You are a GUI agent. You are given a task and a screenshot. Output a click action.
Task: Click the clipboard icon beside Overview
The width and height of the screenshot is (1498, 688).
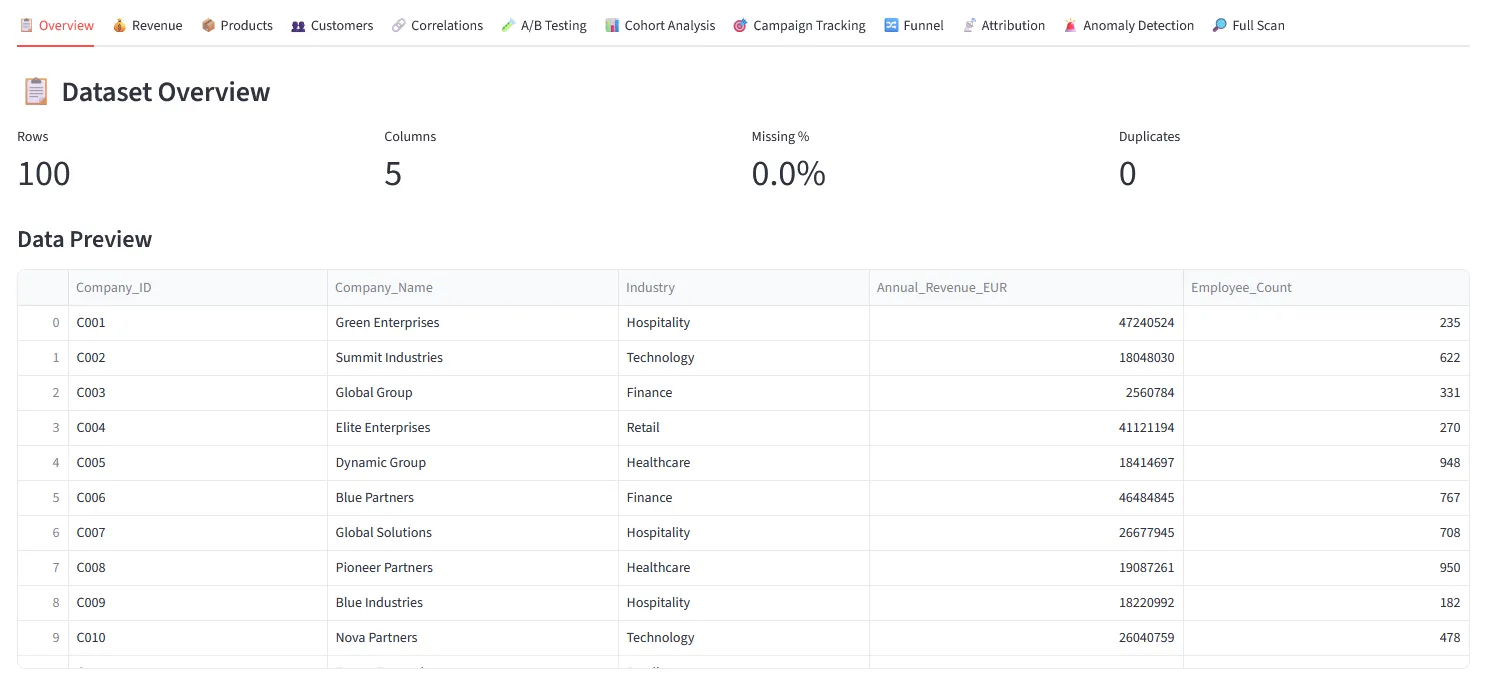[27, 25]
